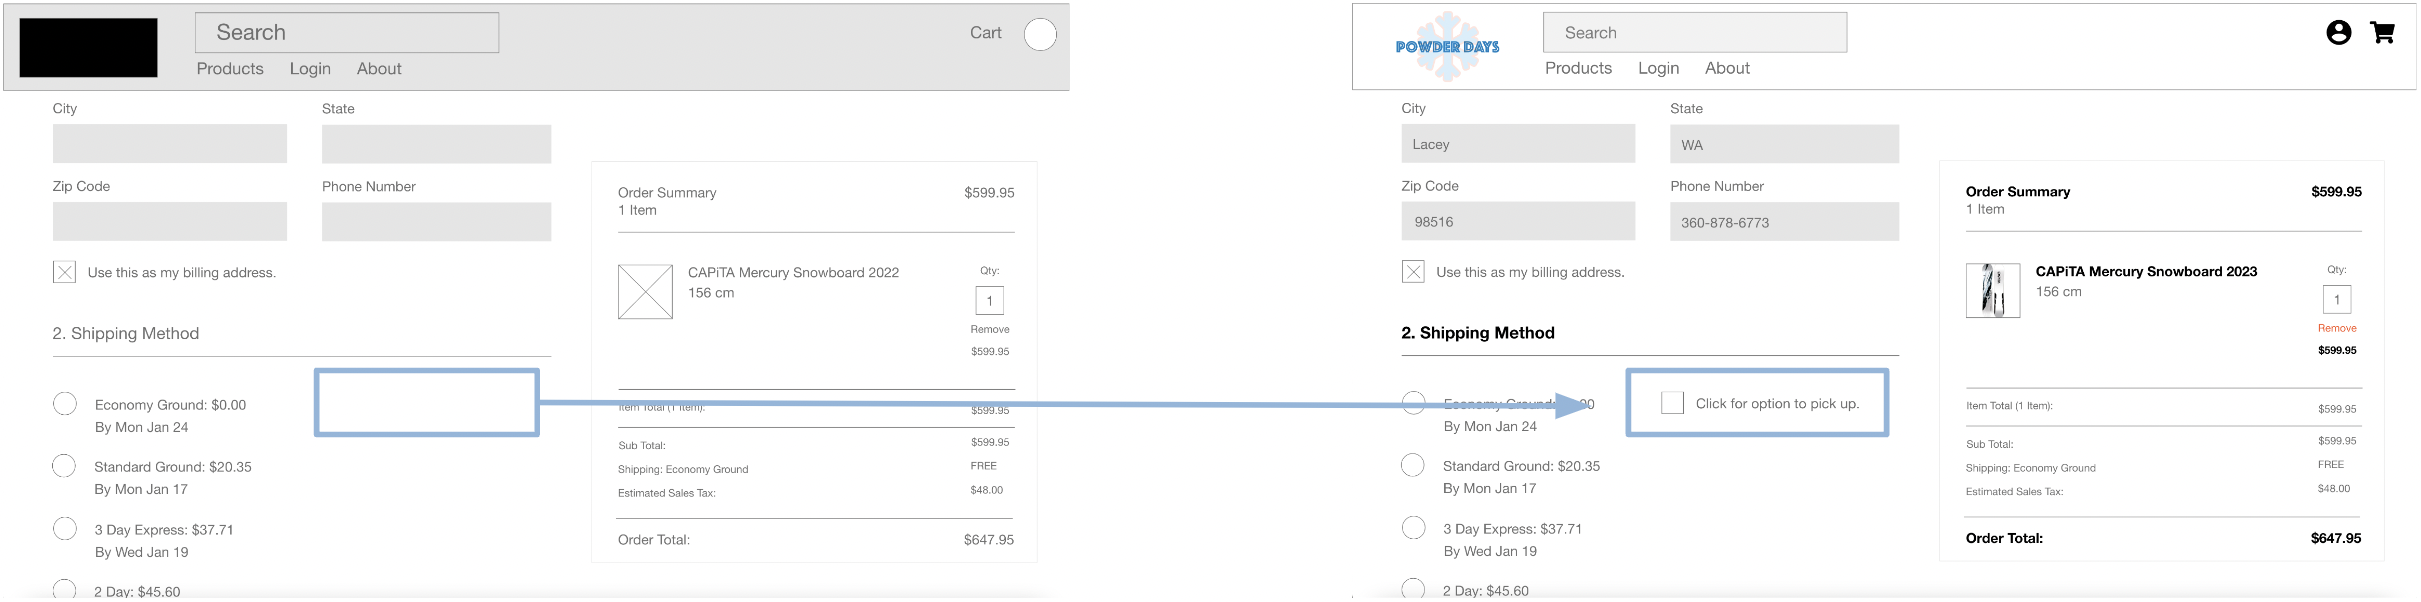Select Standard Ground $20.35 in right mockup

tap(1413, 465)
